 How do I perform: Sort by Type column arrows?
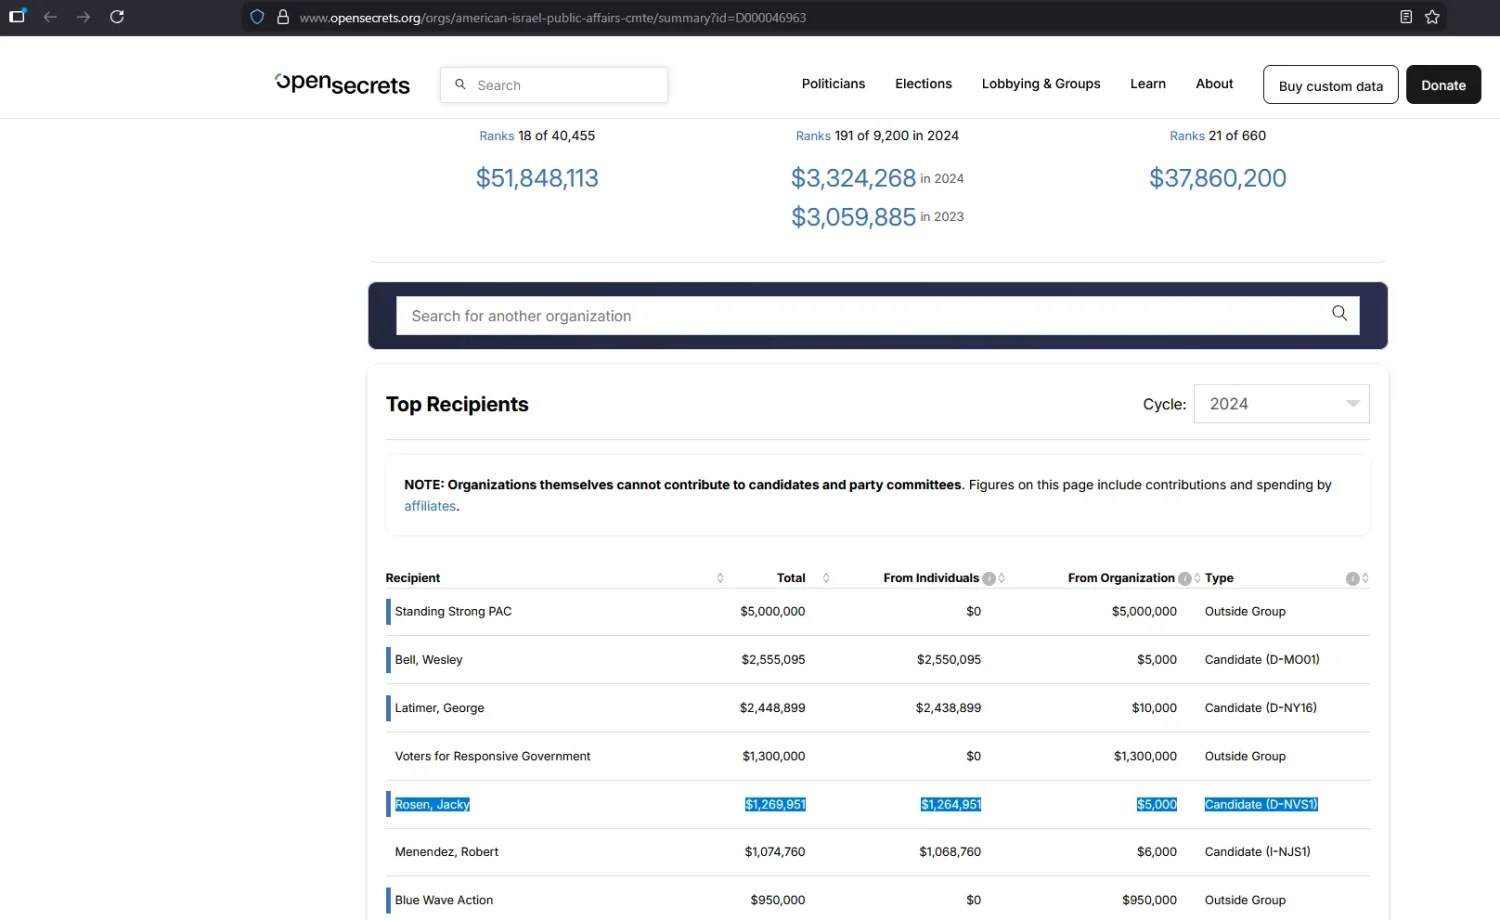(1365, 578)
